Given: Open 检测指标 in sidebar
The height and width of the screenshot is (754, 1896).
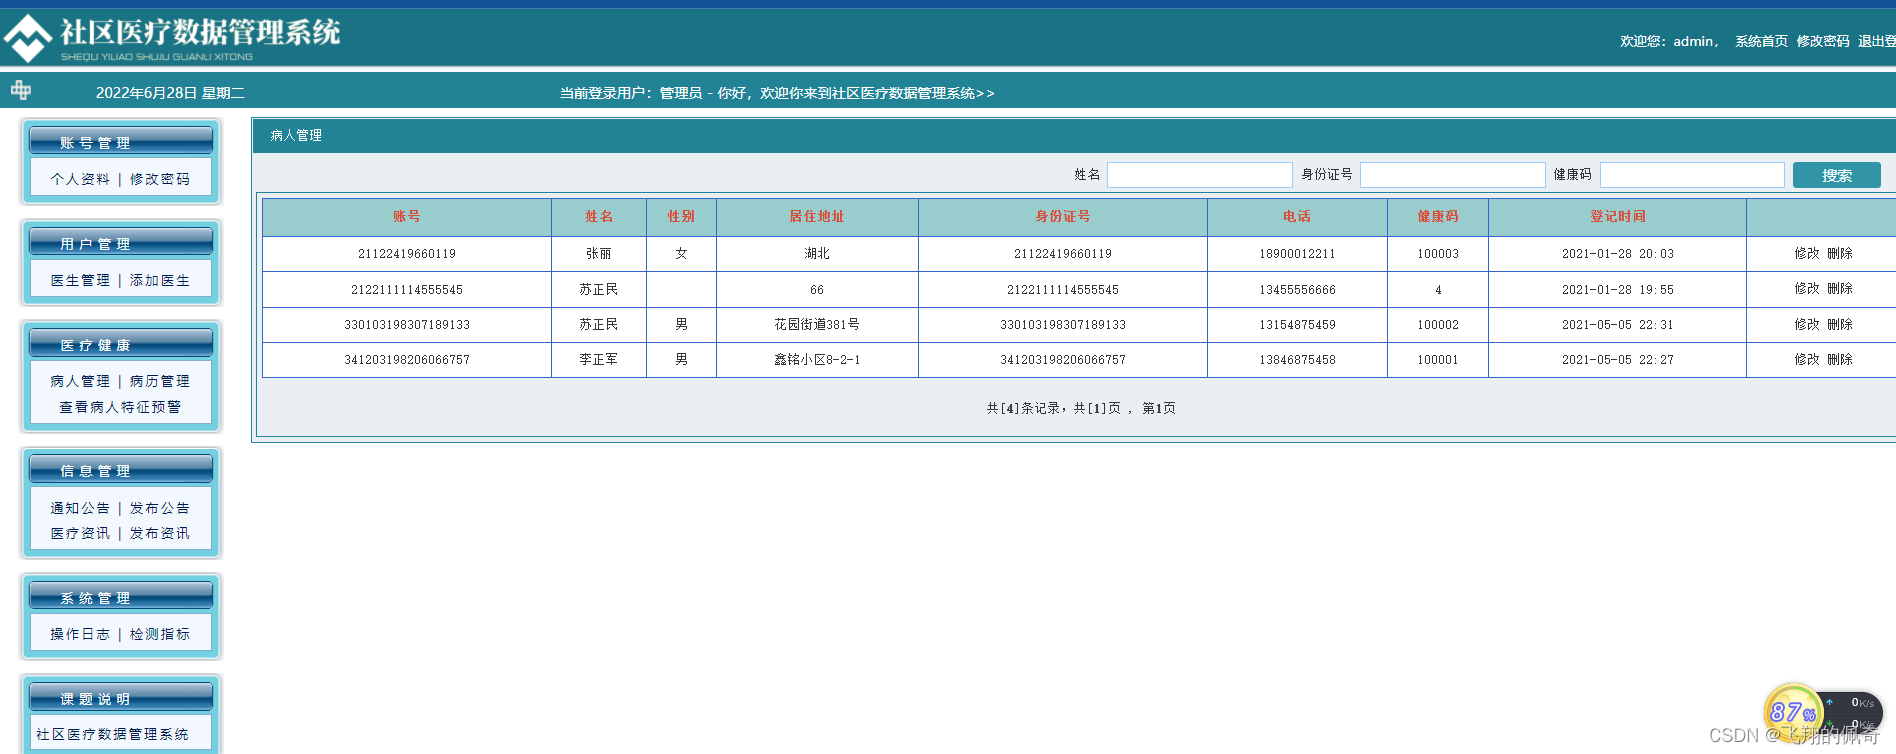Looking at the screenshot, I should pos(160,634).
